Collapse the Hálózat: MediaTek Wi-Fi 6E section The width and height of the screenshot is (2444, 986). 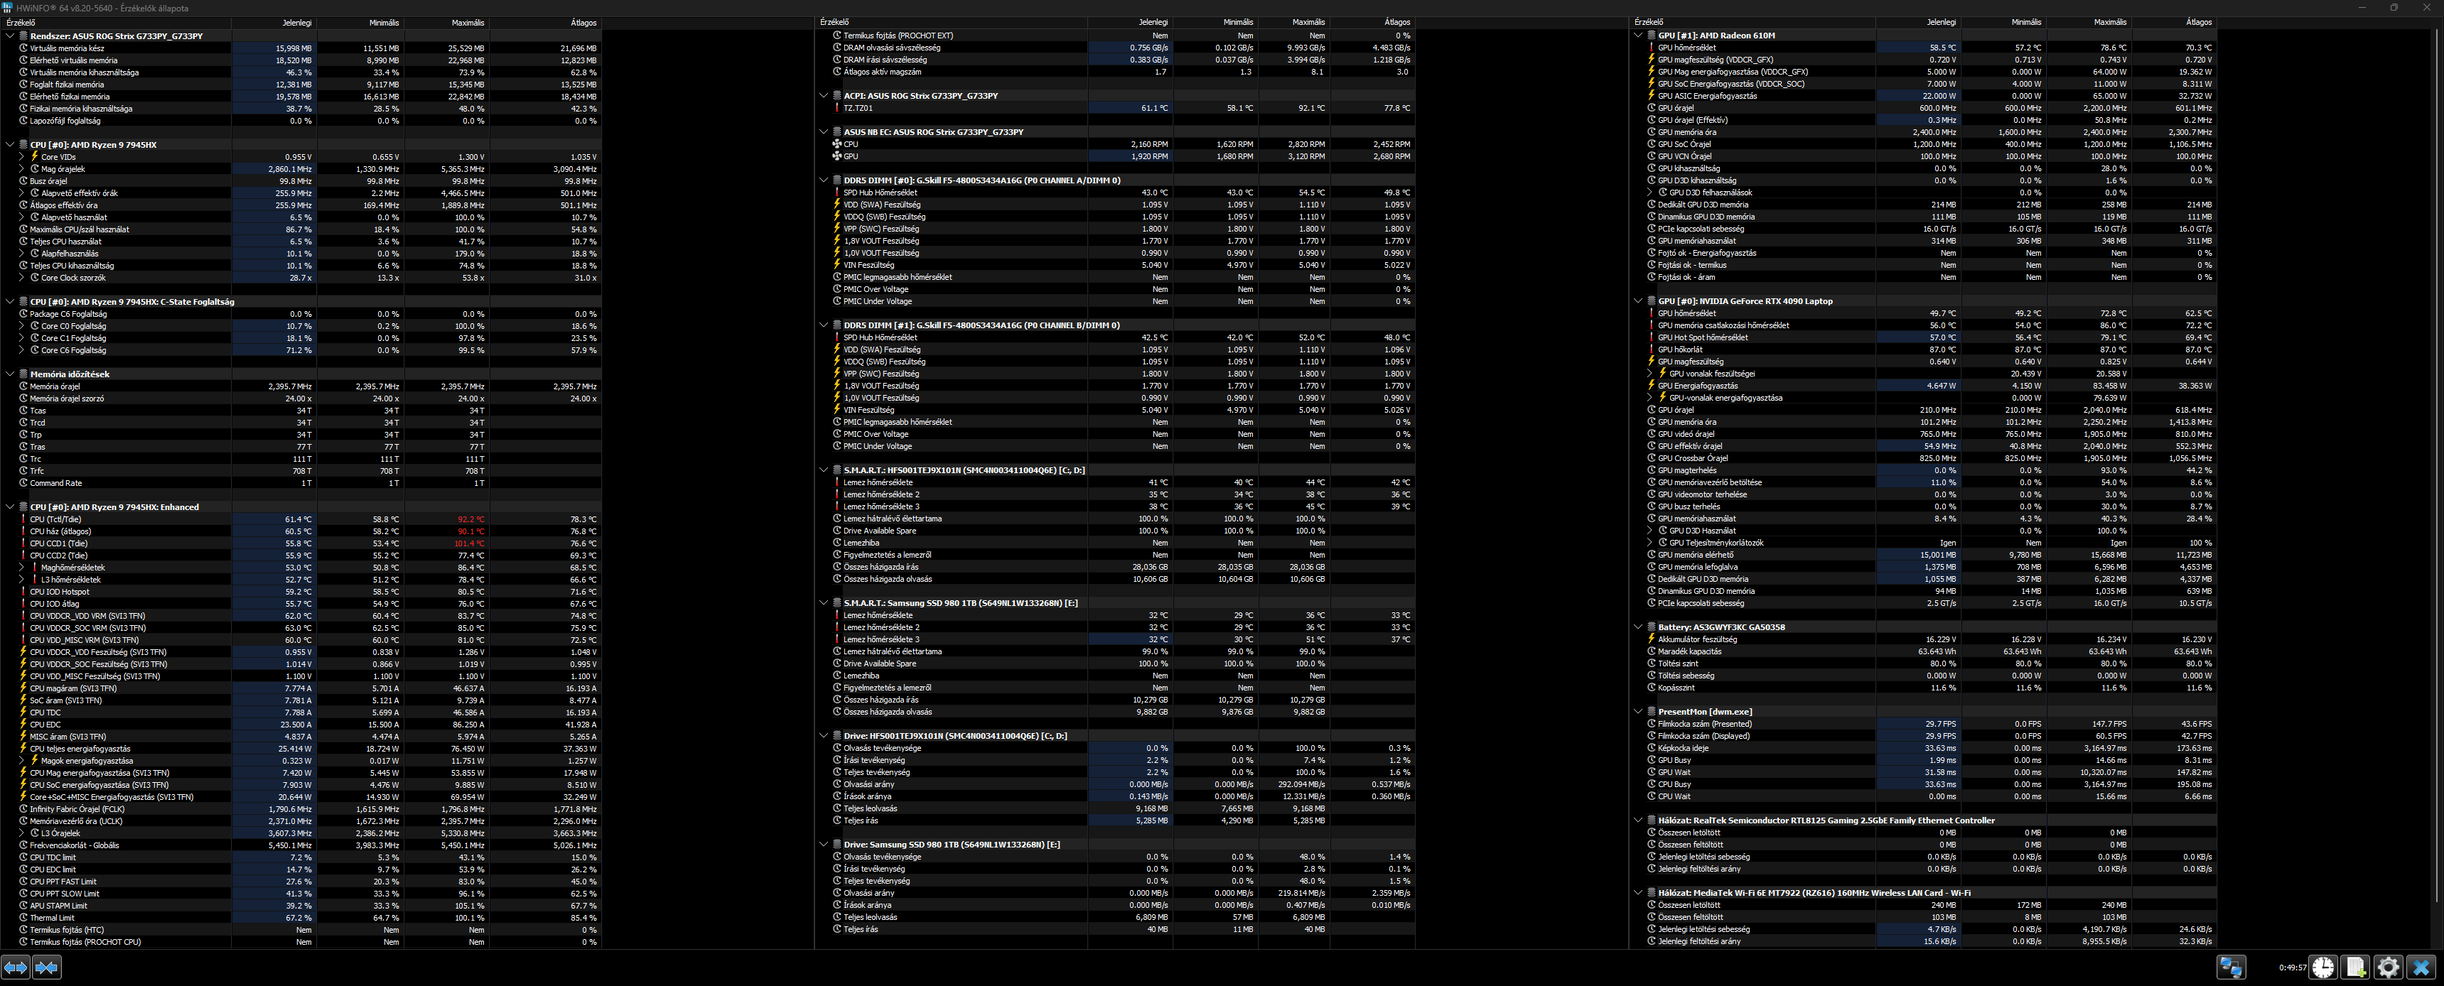pos(1638,893)
